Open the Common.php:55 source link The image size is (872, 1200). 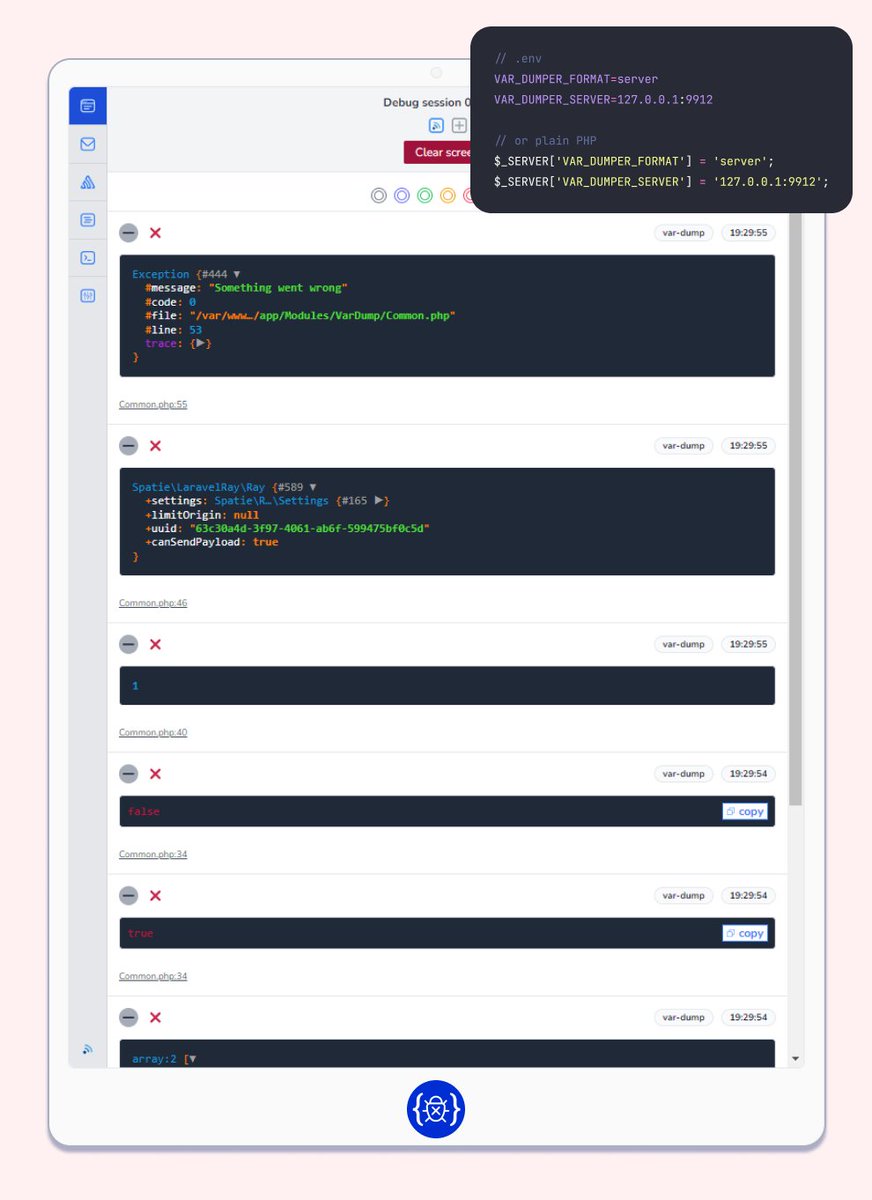(153, 405)
